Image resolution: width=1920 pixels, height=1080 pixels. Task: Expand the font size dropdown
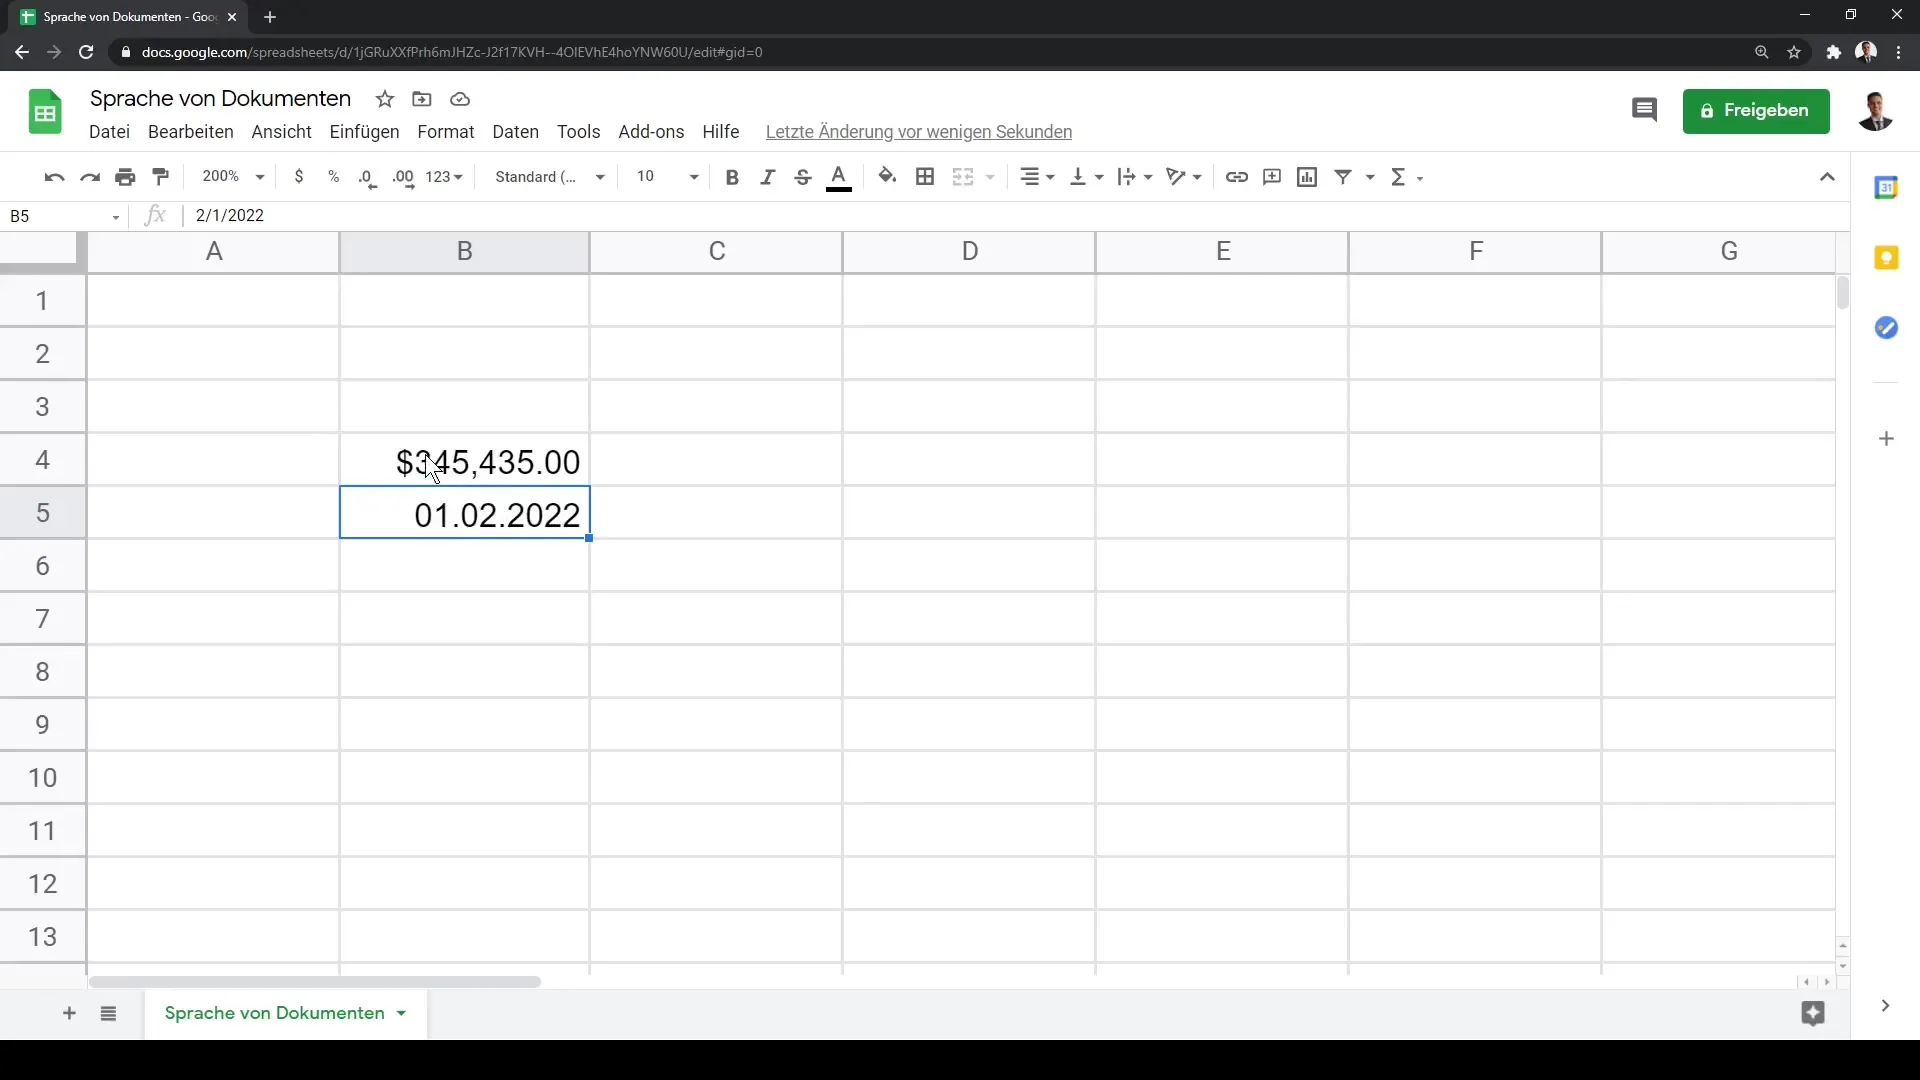(x=692, y=177)
